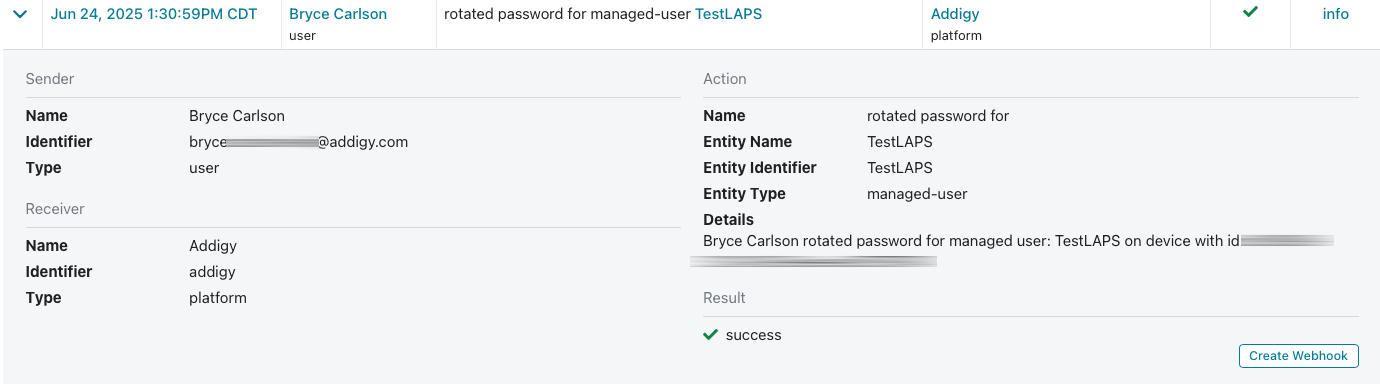
Task: Click the Create Webhook button
Action: [1299, 355]
